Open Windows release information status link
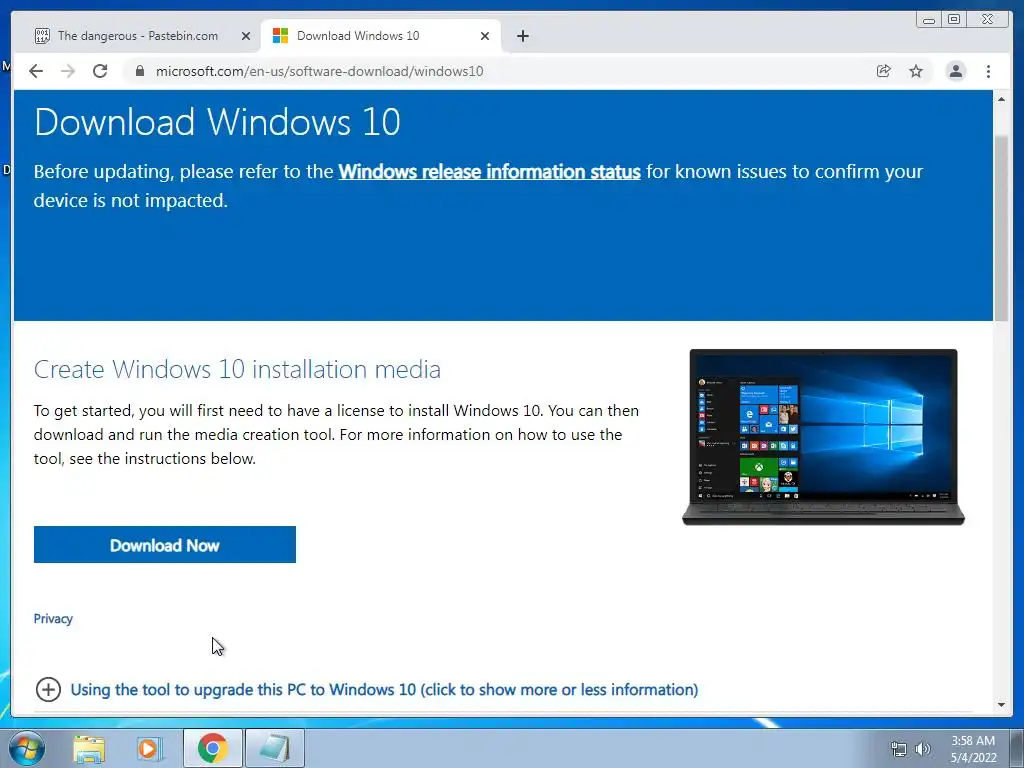The height and width of the screenshot is (768, 1024). pyautogui.click(x=489, y=172)
